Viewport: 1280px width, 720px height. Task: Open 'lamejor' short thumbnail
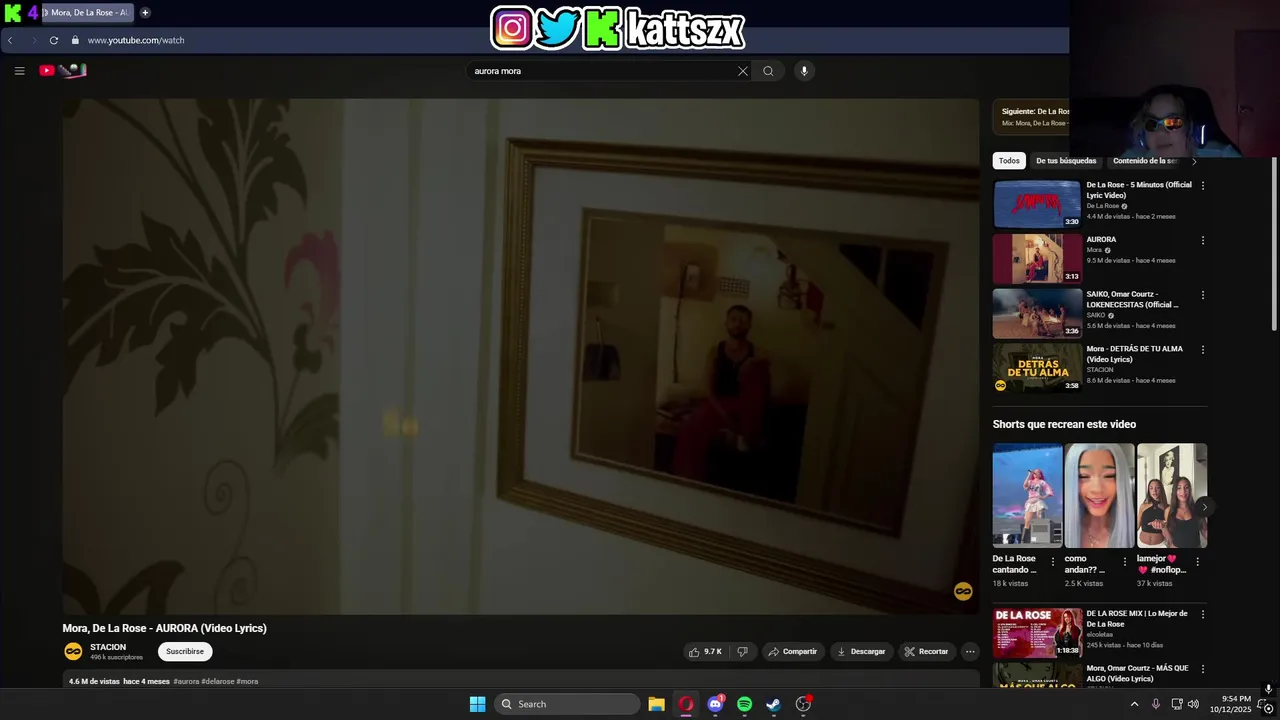click(x=1172, y=496)
